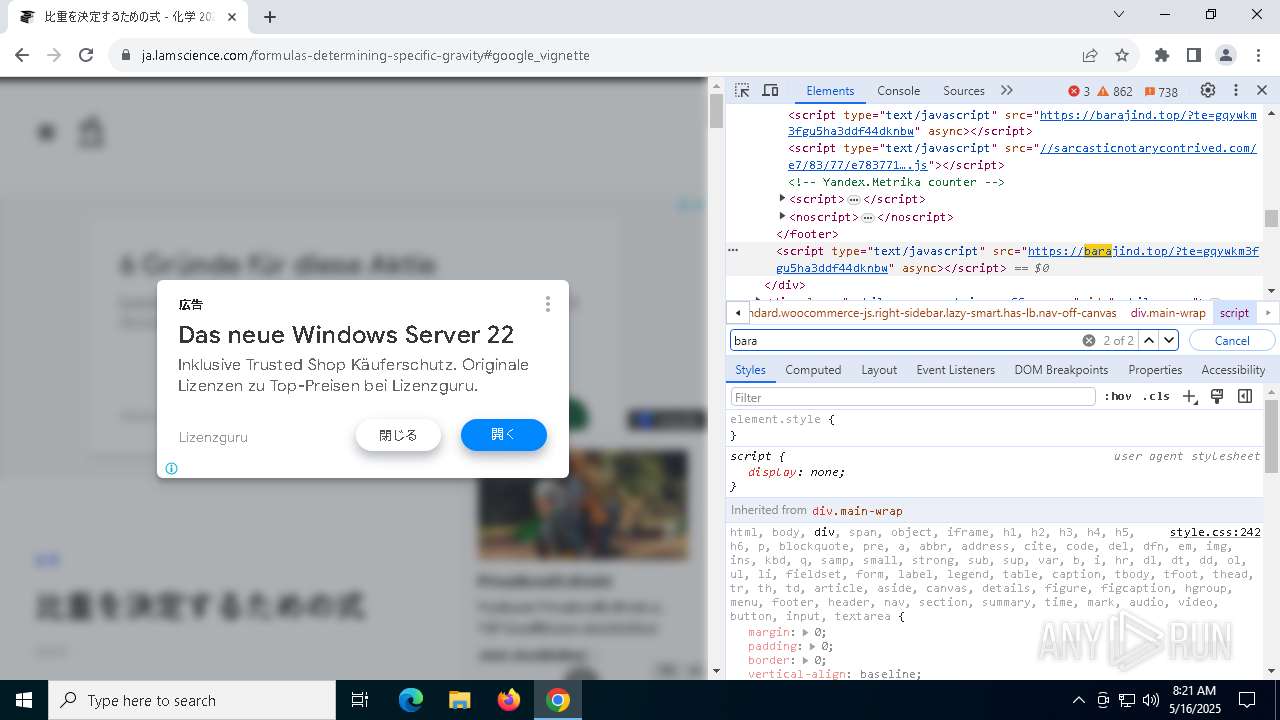
Task: Close the ad with 閉じる button
Action: point(398,435)
